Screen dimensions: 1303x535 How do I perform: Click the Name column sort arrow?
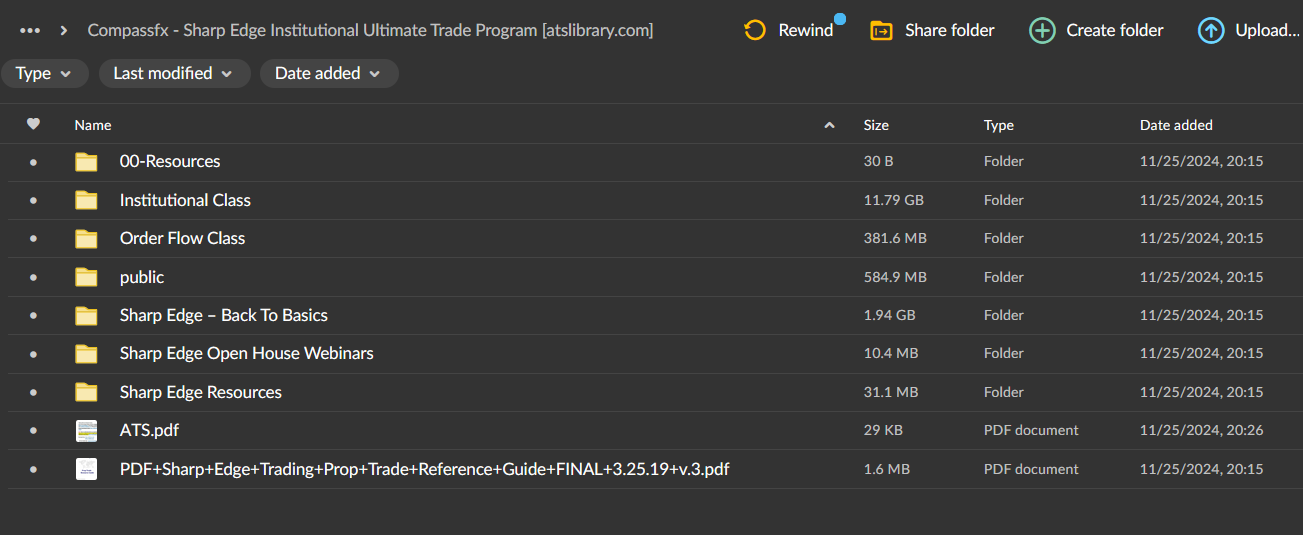828,125
